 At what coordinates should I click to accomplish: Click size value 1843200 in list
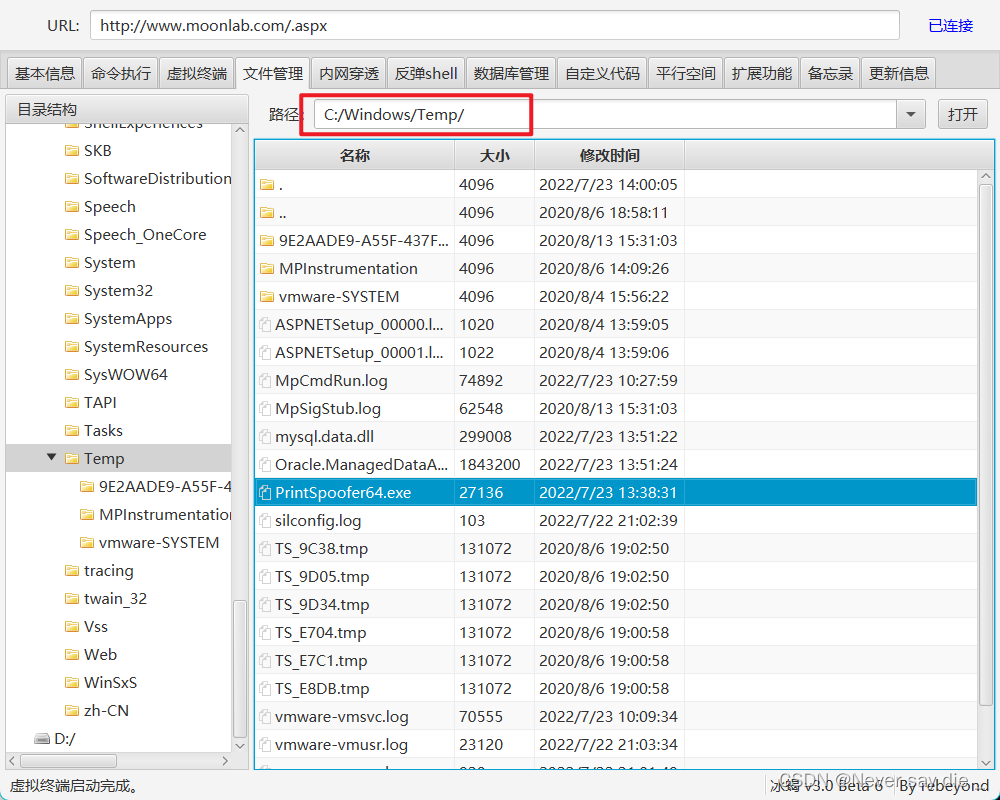pyautogui.click(x=490, y=465)
